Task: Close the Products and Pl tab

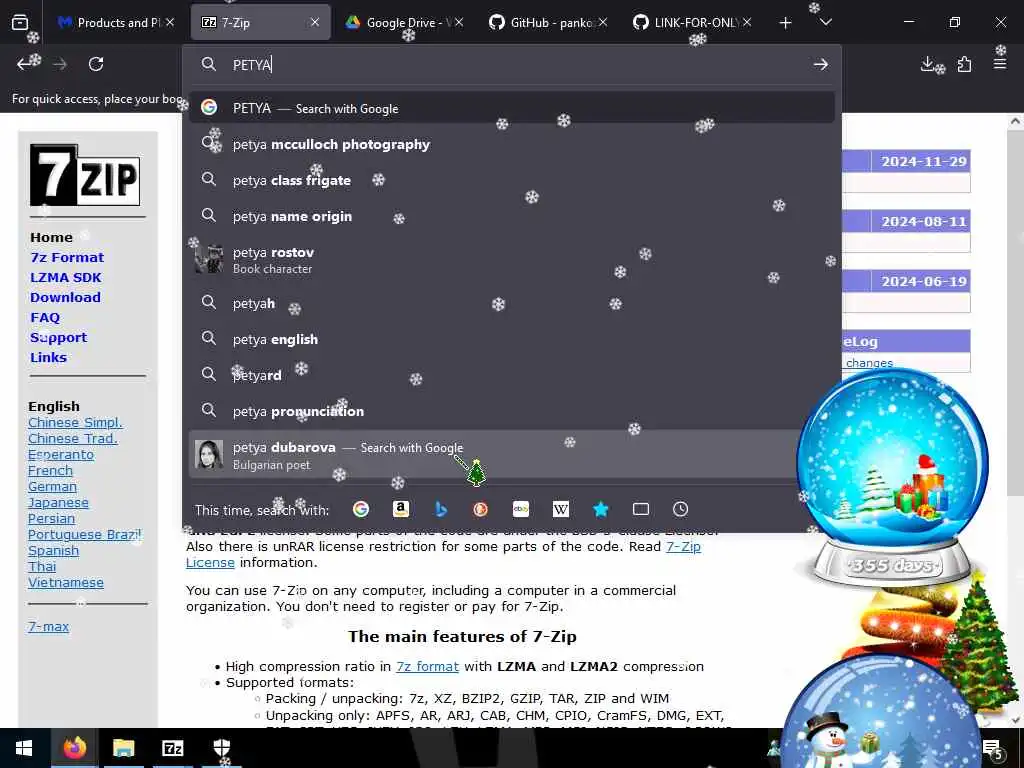Action: 170,22
